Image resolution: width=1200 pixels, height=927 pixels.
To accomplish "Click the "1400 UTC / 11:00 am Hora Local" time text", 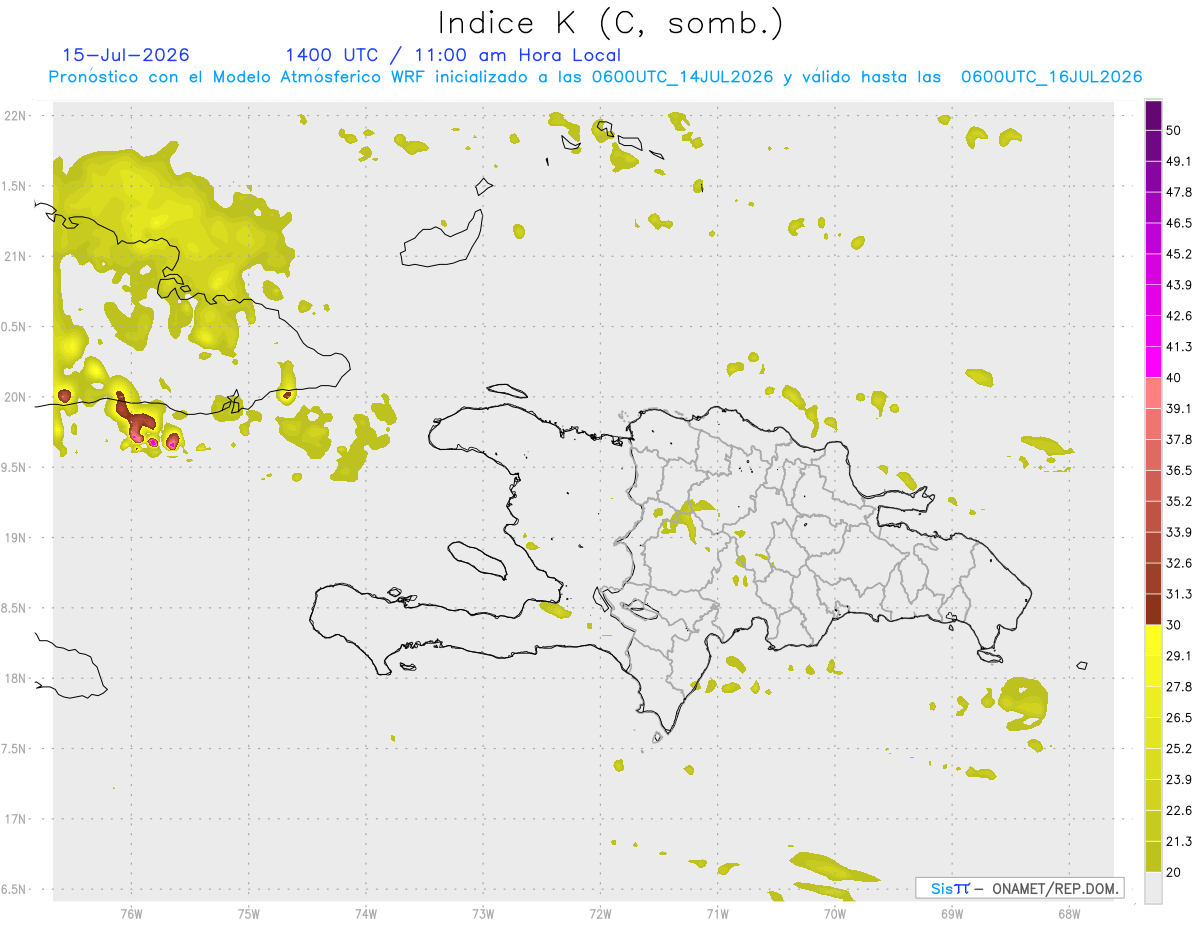I will [x=453, y=55].
